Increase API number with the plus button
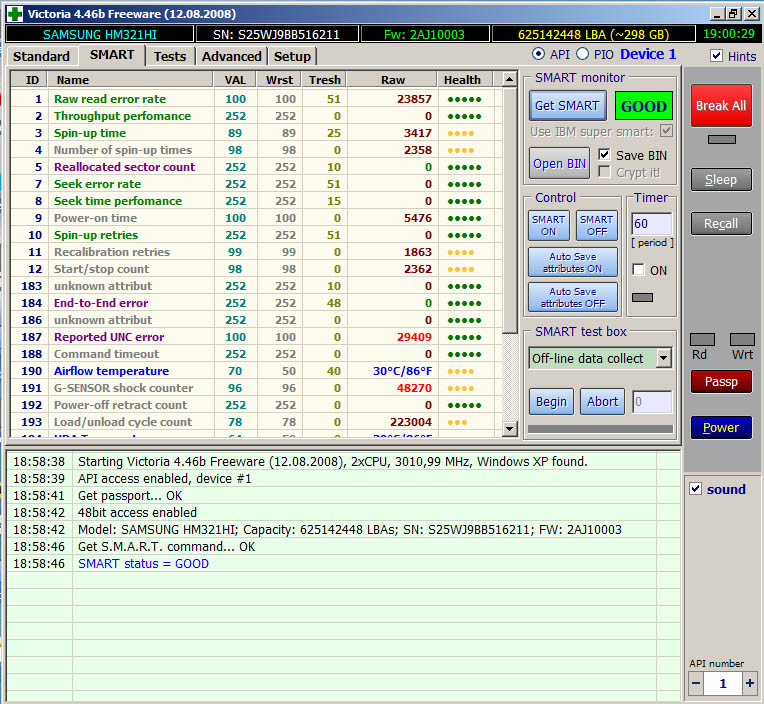This screenshot has height=704, width=764. pos(750,683)
